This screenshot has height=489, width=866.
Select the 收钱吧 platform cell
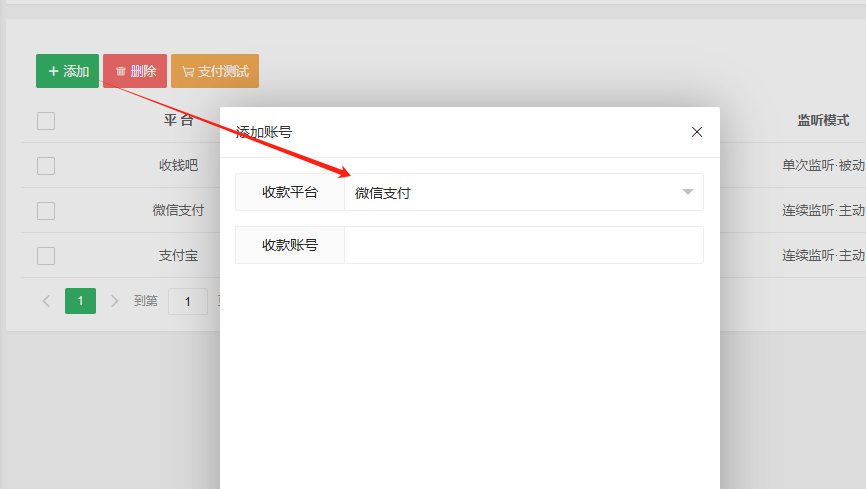pos(178,166)
